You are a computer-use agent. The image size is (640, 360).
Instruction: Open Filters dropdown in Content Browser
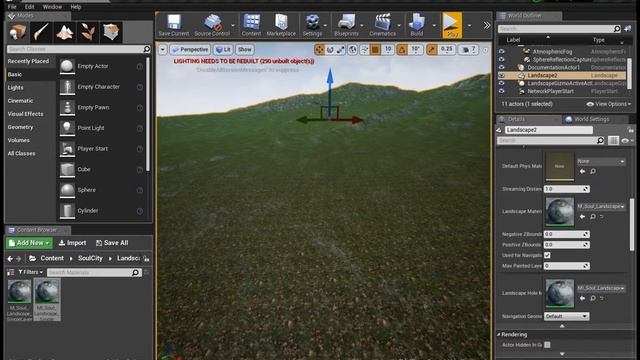(x=31, y=272)
